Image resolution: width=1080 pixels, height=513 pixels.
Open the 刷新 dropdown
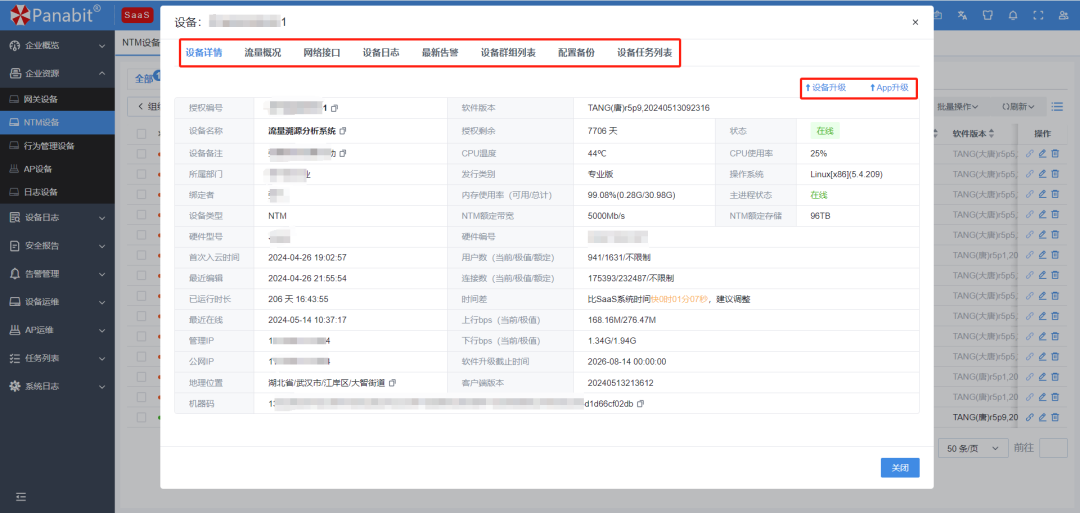click(1017, 107)
